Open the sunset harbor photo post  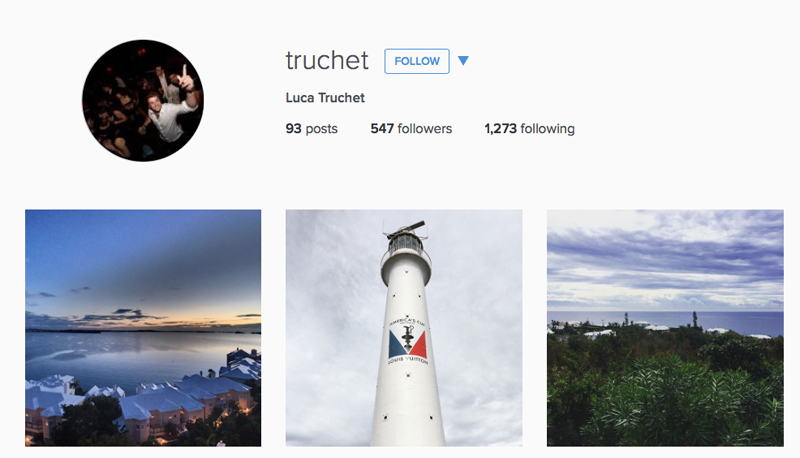pyautogui.click(x=143, y=328)
